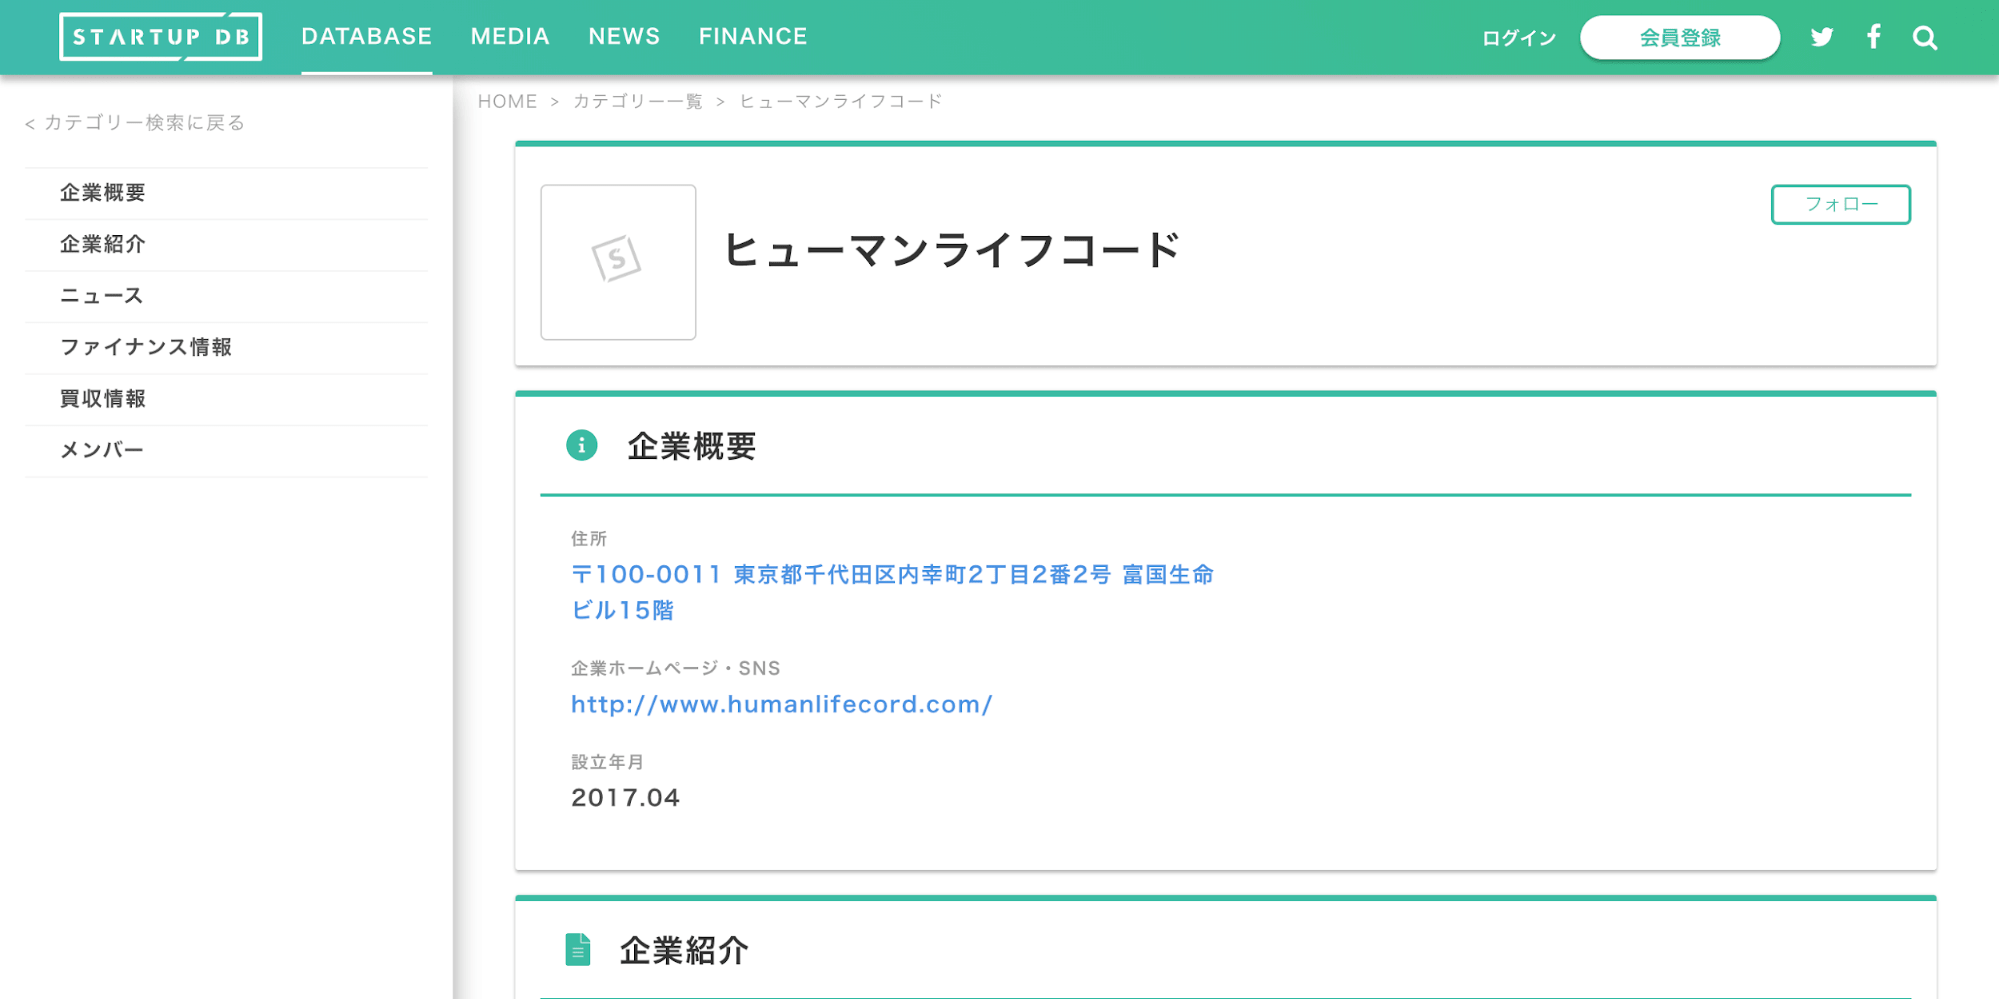Open the MEDIA tab
The image size is (1999, 1000).
pyautogui.click(x=510, y=37)
